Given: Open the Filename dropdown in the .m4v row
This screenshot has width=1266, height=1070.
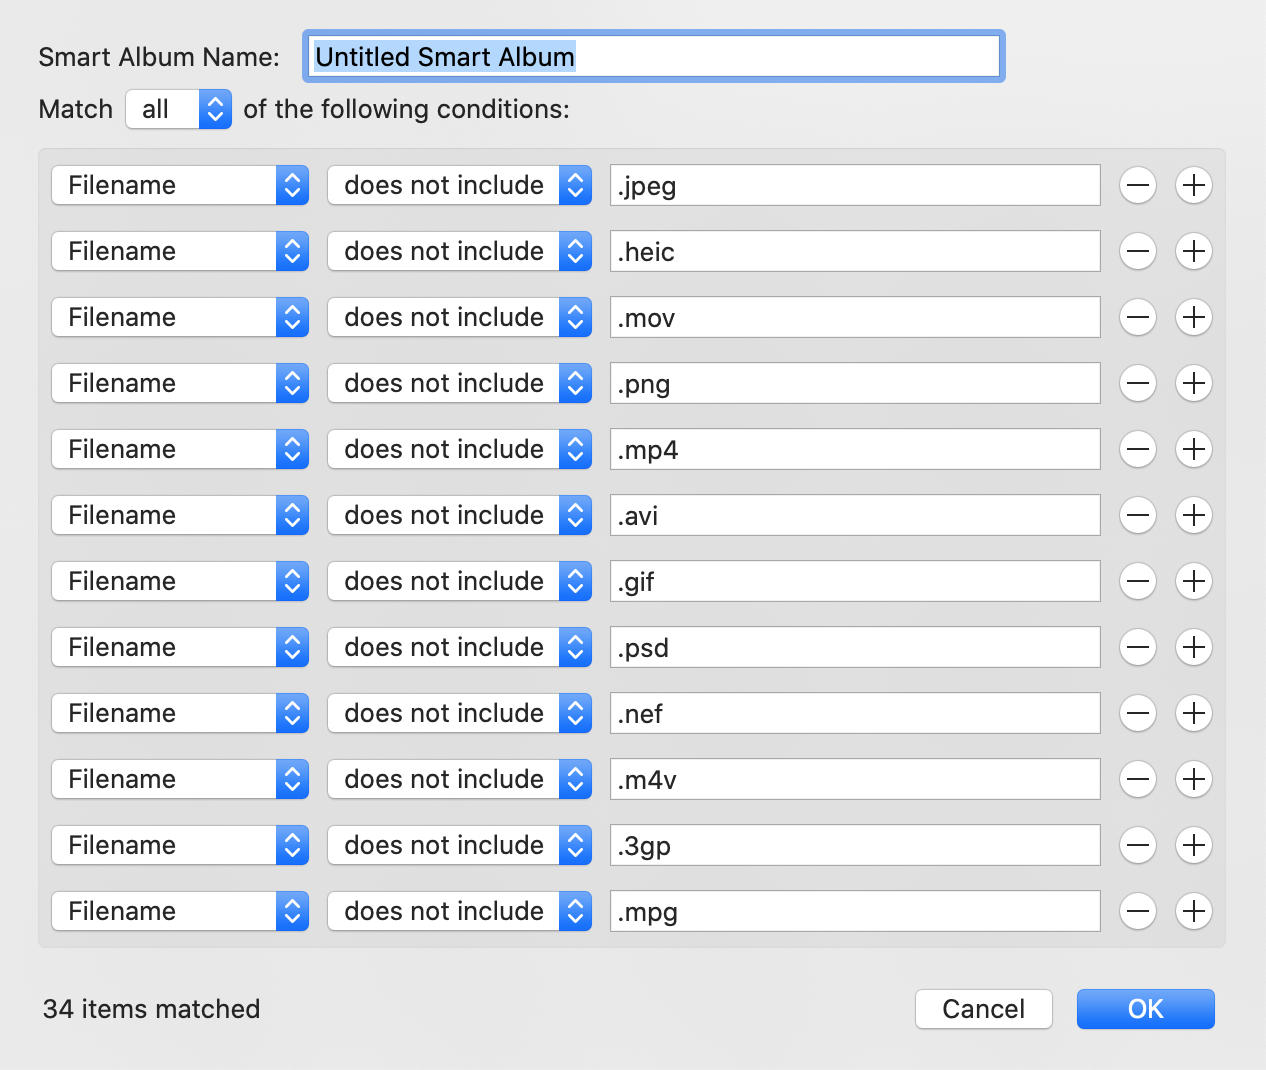Looking at the screenshot, I should [180, 779].
